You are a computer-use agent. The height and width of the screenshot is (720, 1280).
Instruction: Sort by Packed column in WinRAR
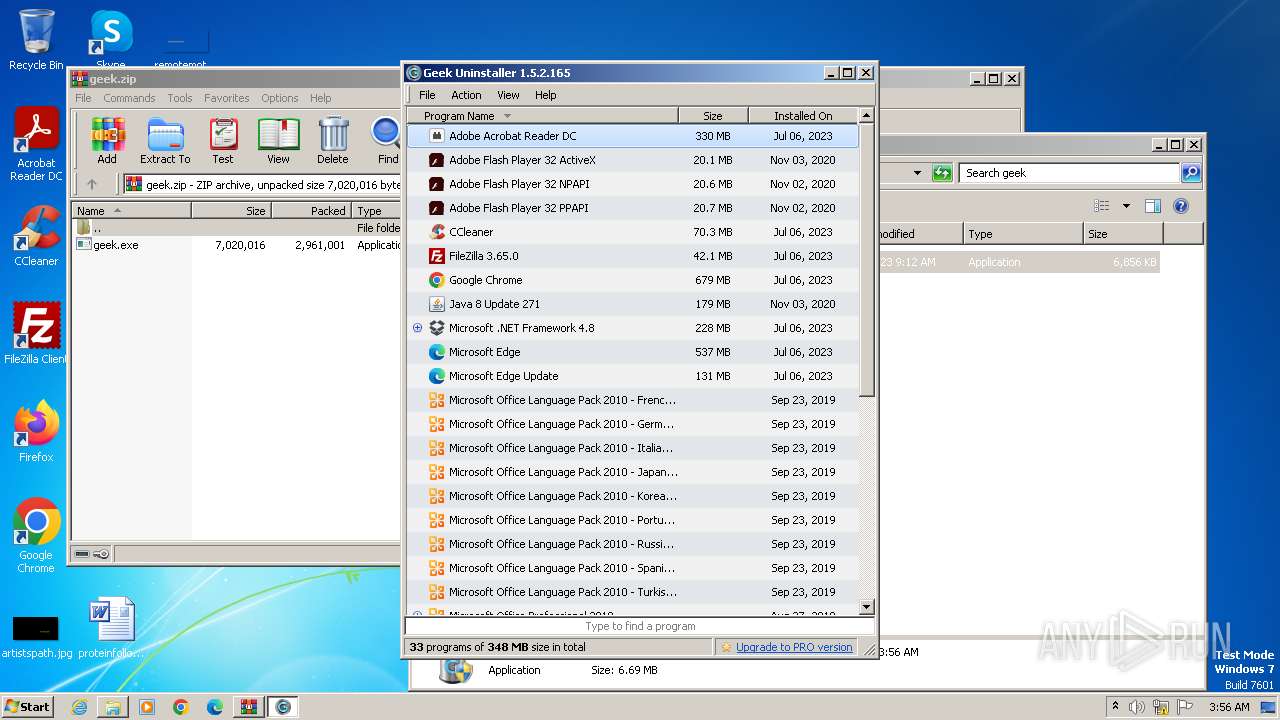point(311,211)
